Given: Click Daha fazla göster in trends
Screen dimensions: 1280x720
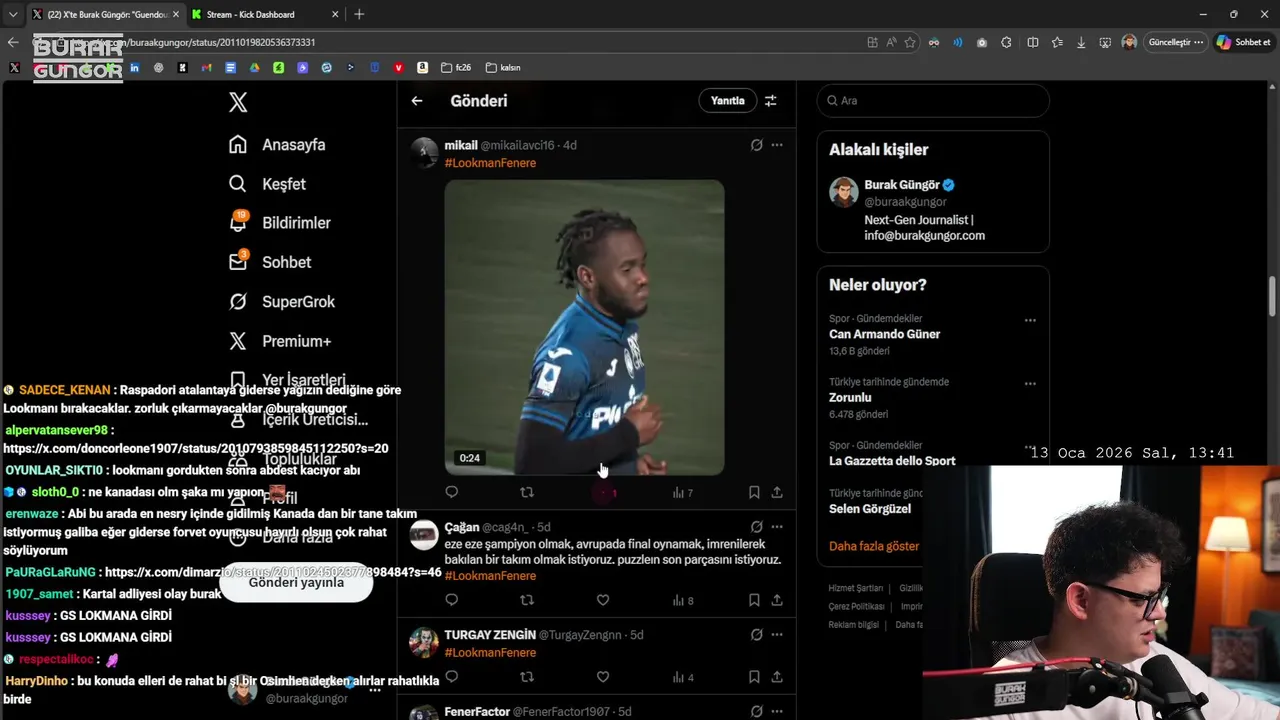Looking at the screenshot, I should coord(874,546).
